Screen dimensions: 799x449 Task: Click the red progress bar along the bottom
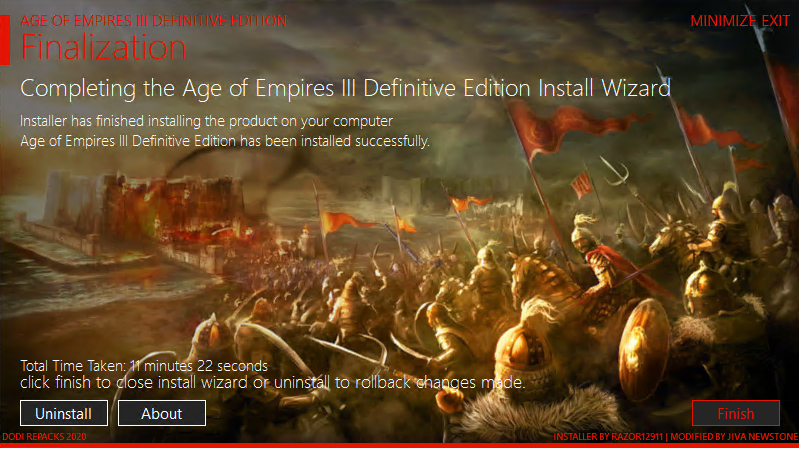coord(400,445)
